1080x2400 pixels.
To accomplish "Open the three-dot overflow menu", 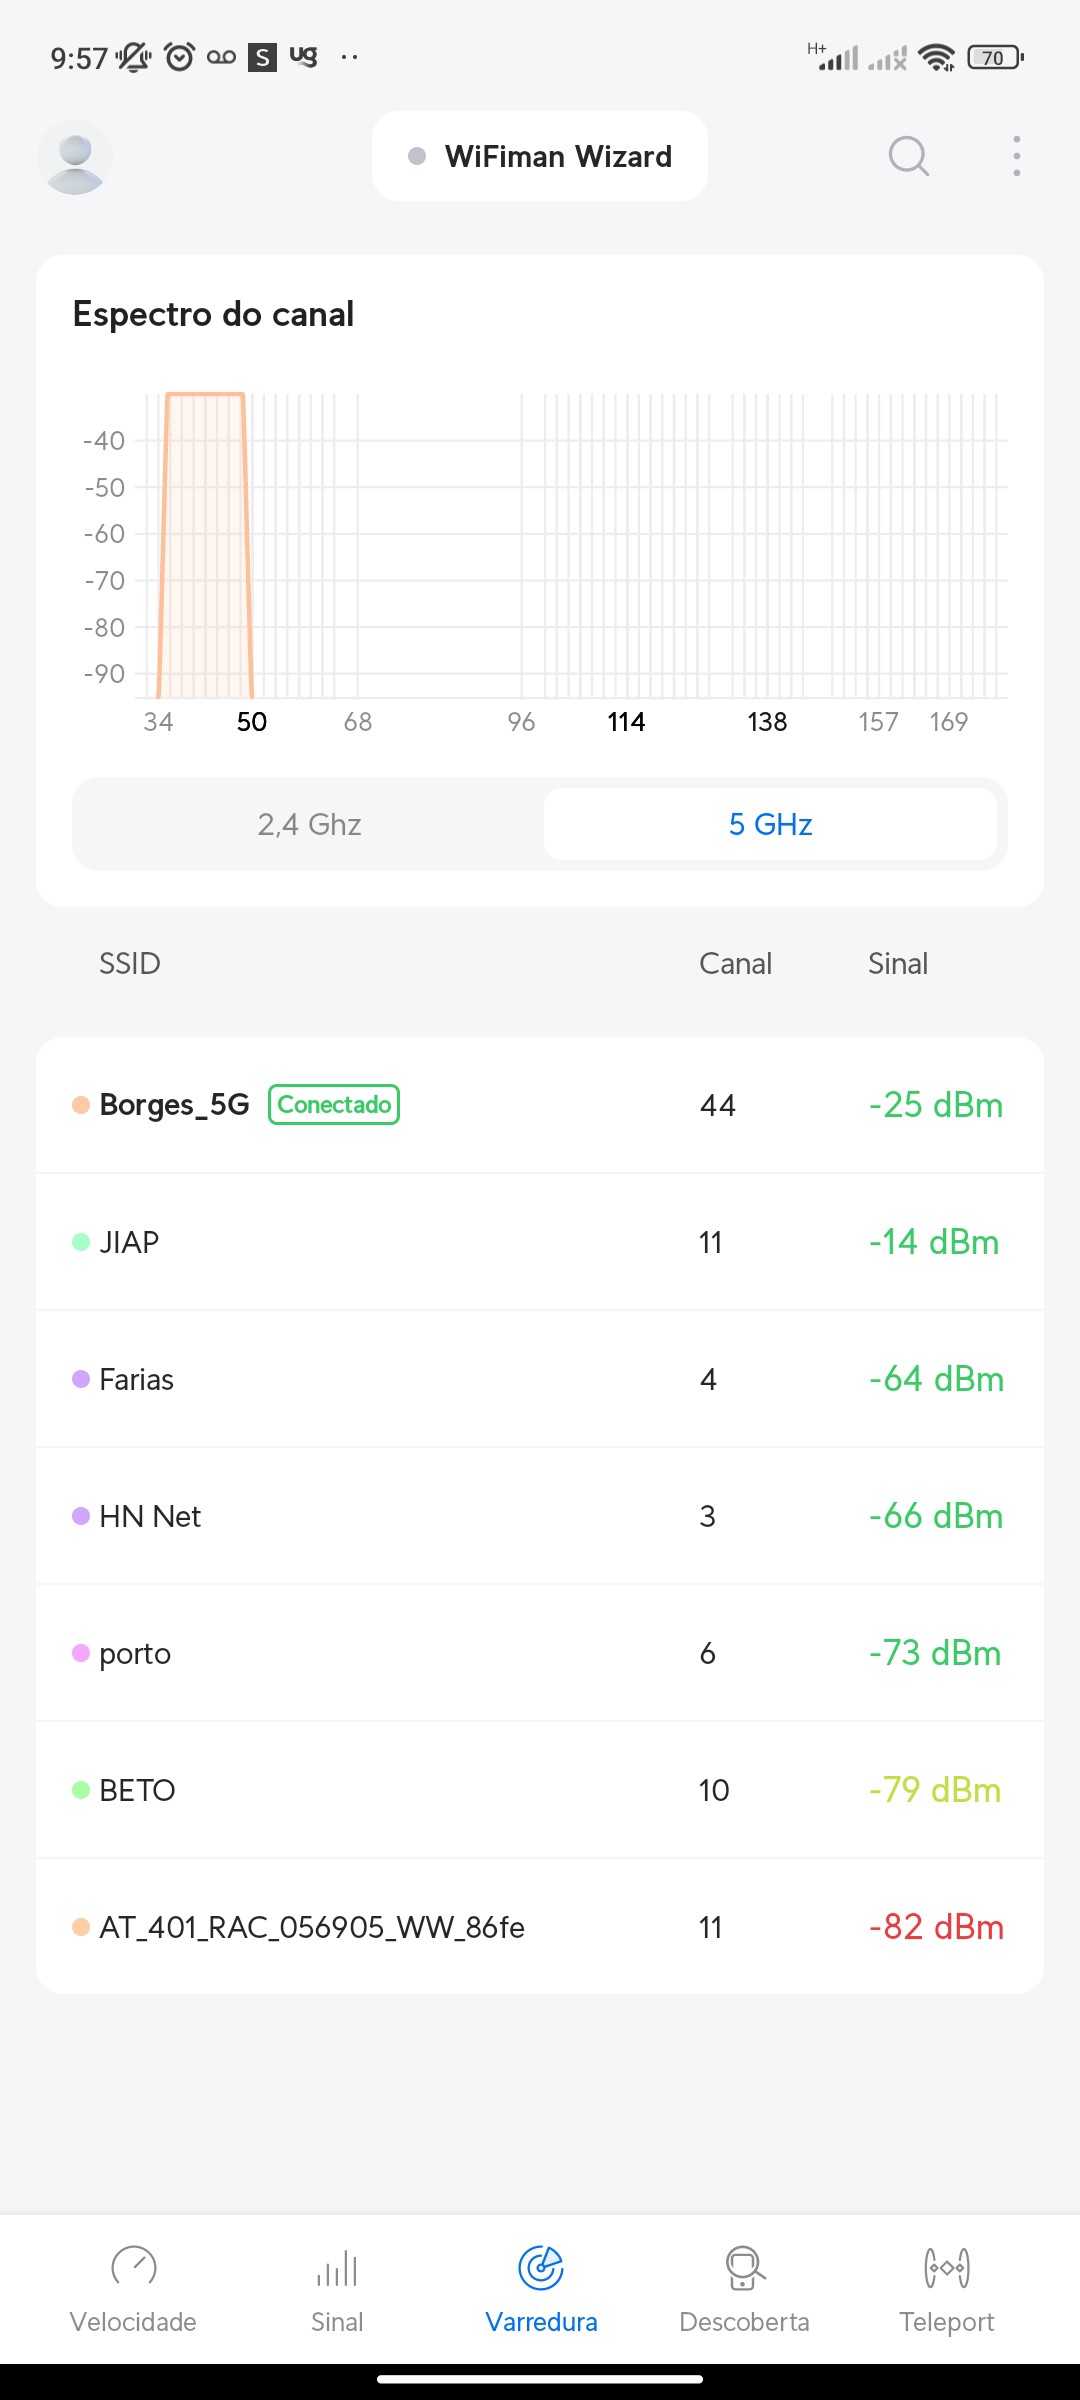I will [x=1016, y=157].
